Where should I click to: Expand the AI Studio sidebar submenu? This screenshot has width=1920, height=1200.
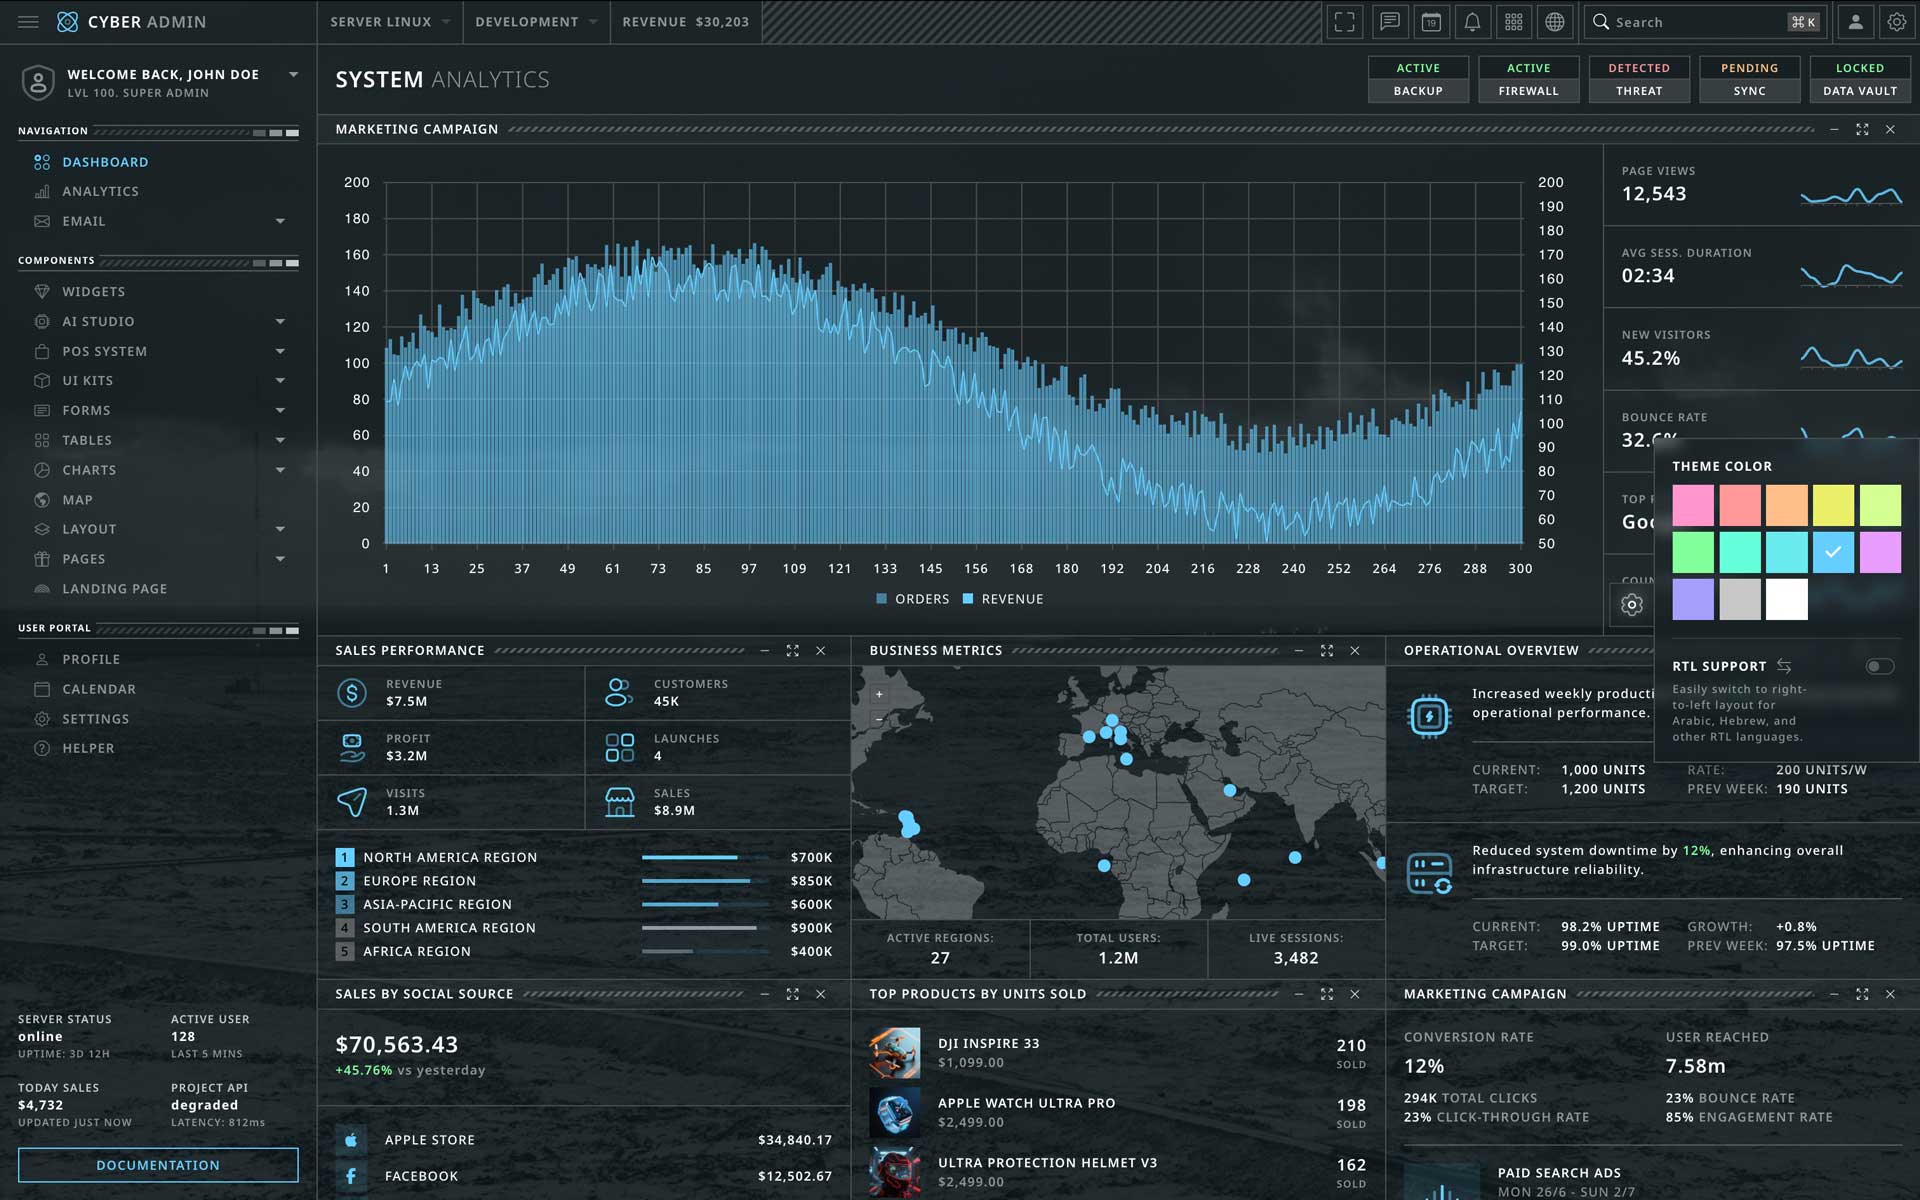[280, 321]
